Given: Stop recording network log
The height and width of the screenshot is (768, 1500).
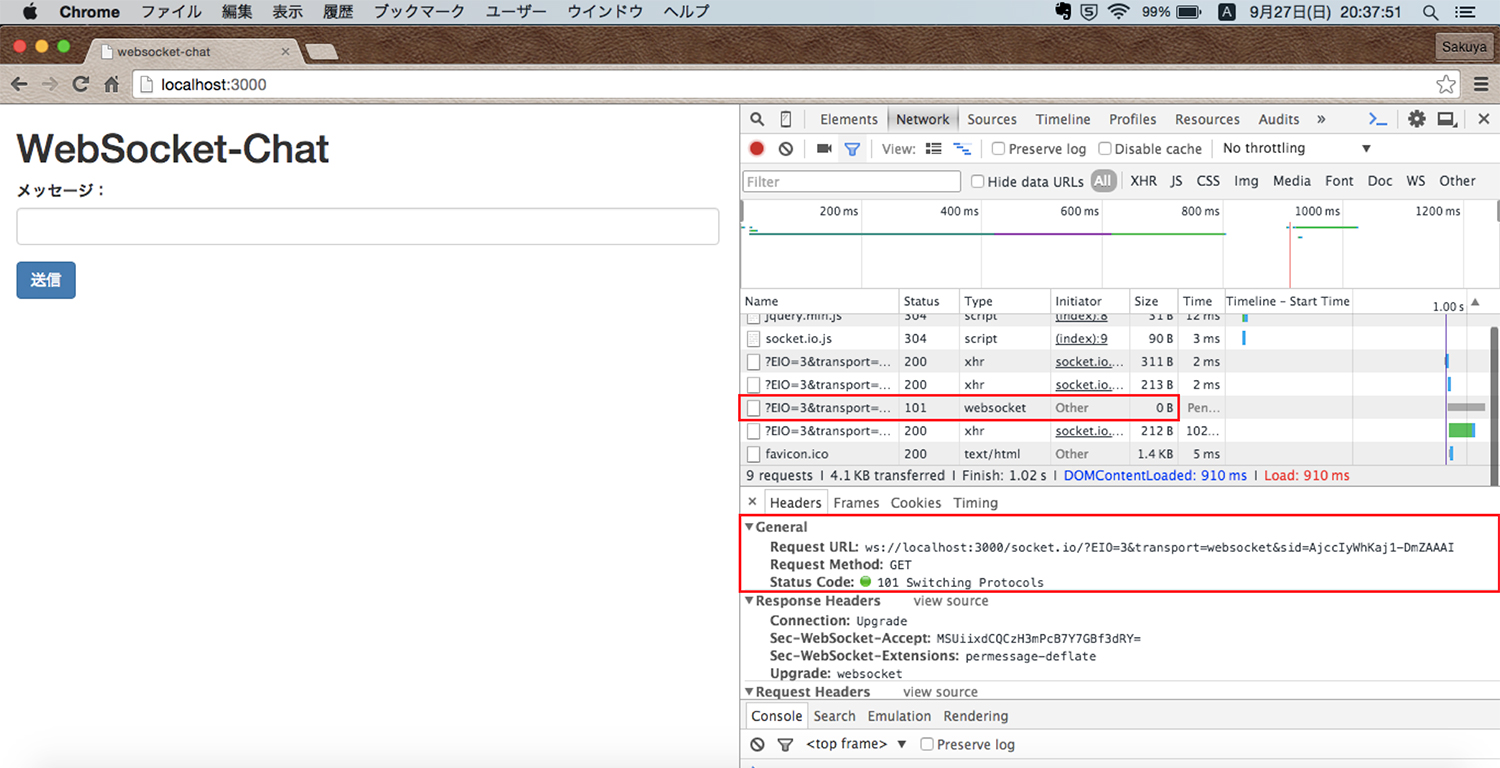Looking at the screenshot, I should point(758,148).
